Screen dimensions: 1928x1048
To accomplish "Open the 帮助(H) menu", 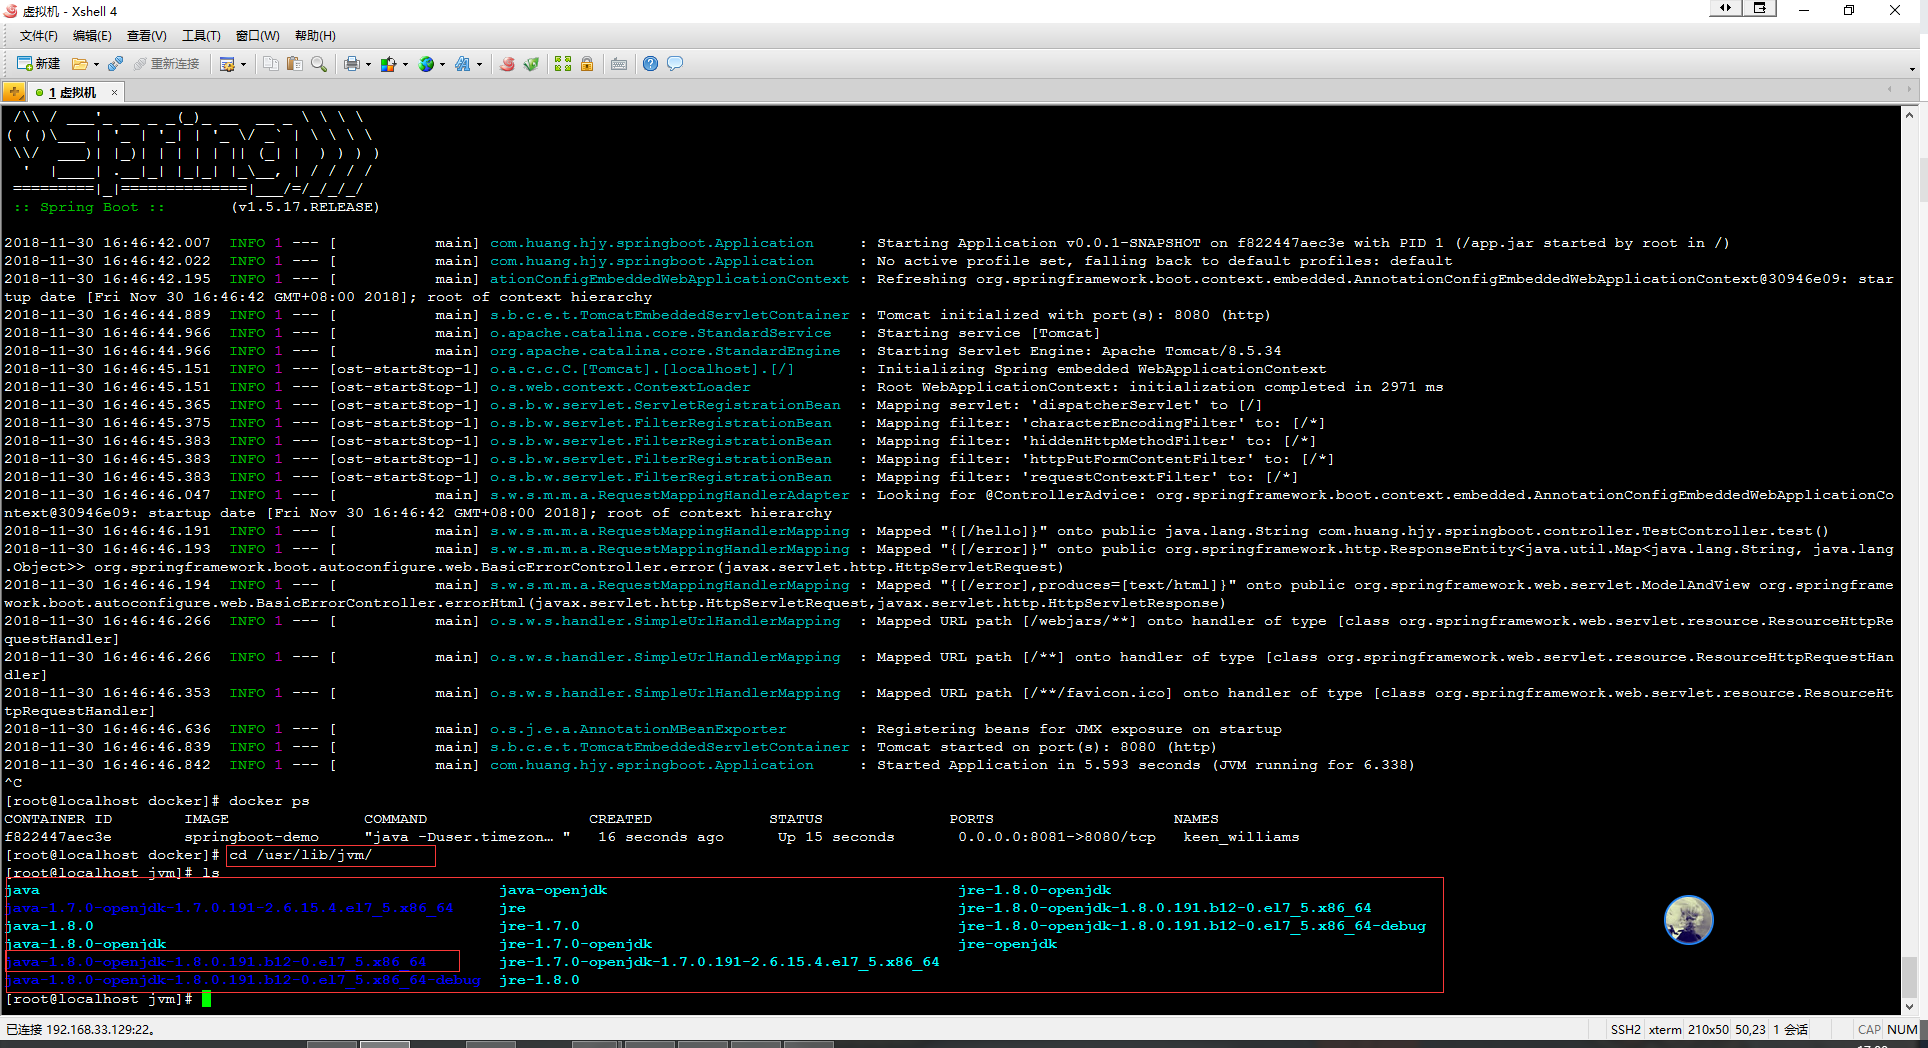I will (315, 36).
